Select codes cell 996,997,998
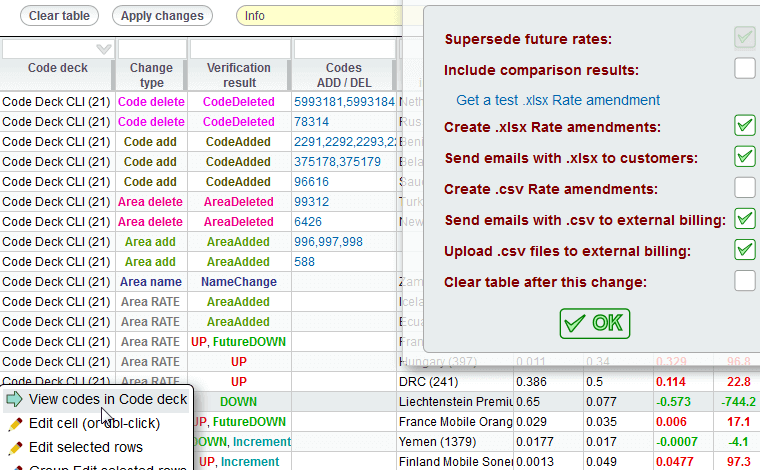760x470 pixels. pos(344,242)
